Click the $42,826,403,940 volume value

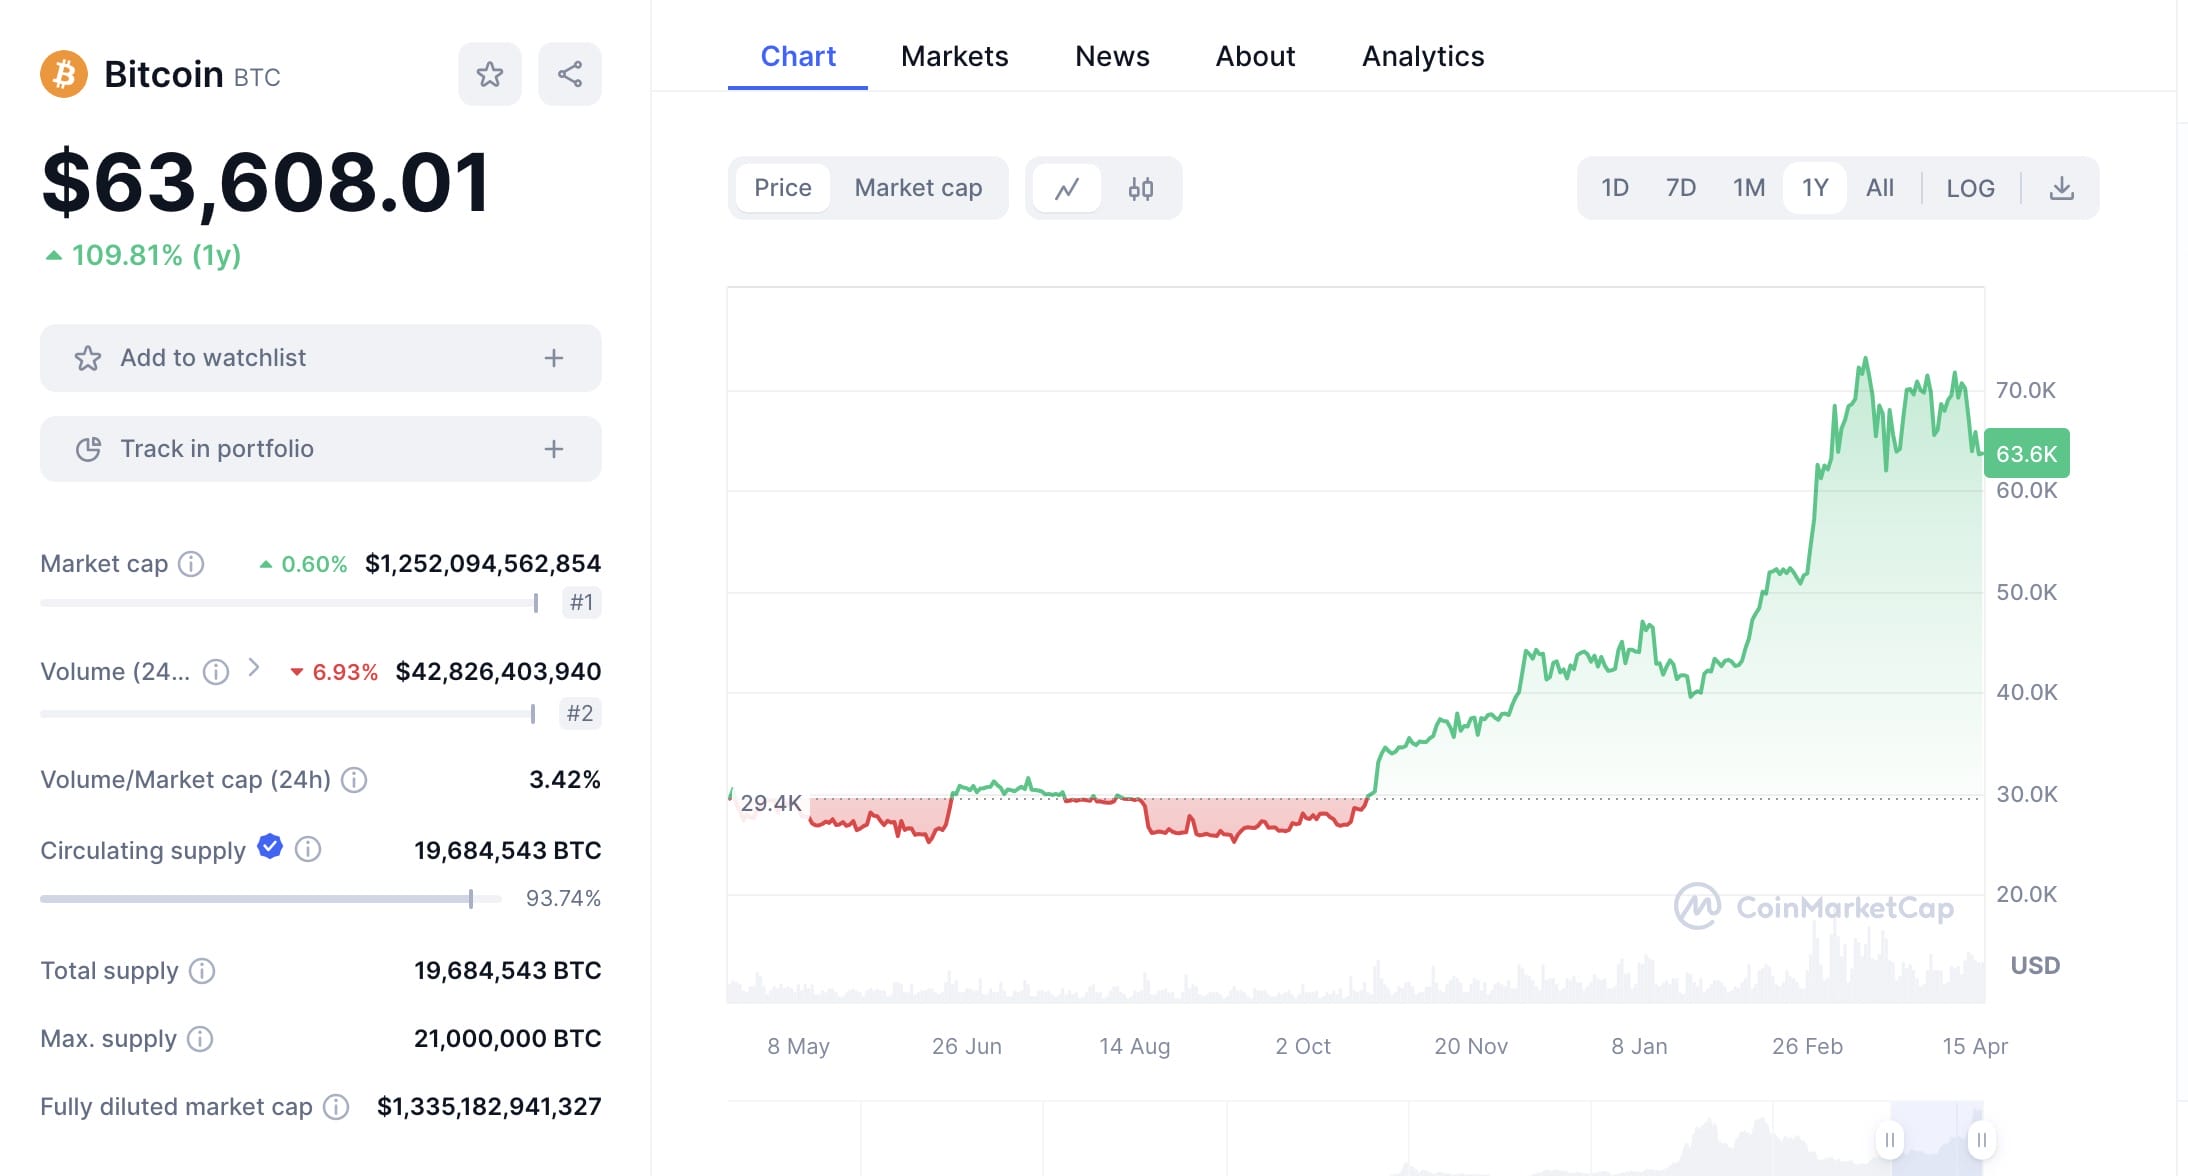498,672
